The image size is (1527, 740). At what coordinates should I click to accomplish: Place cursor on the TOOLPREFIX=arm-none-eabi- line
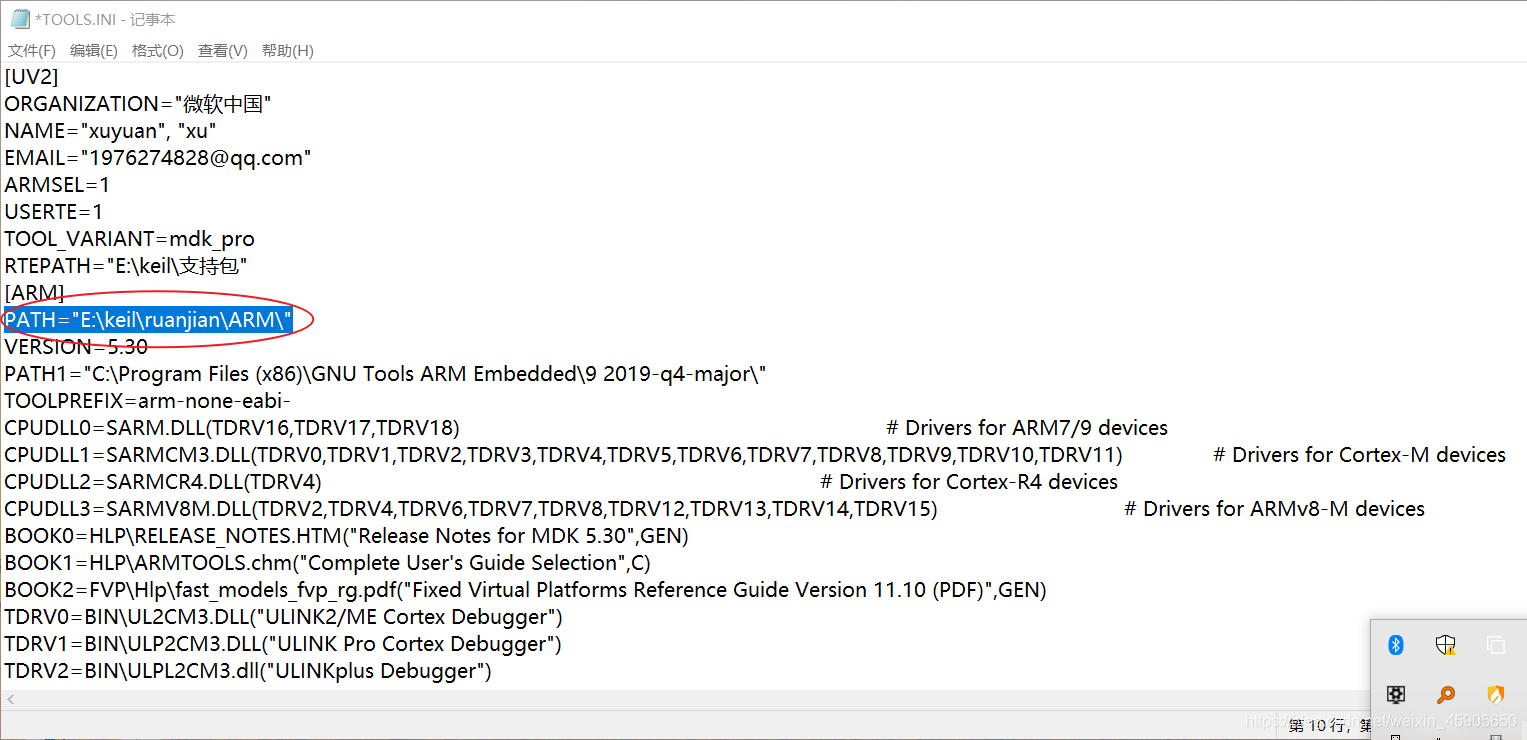pyautogui.click(x=148, y=401)
